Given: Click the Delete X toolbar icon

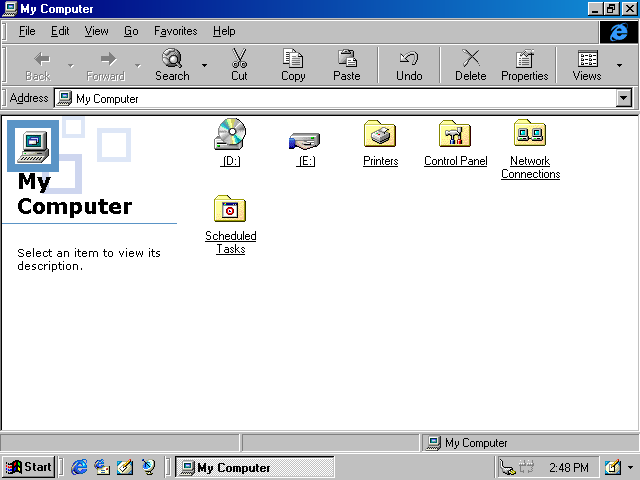Looking at the screenshot, I should tap(471, 58).
